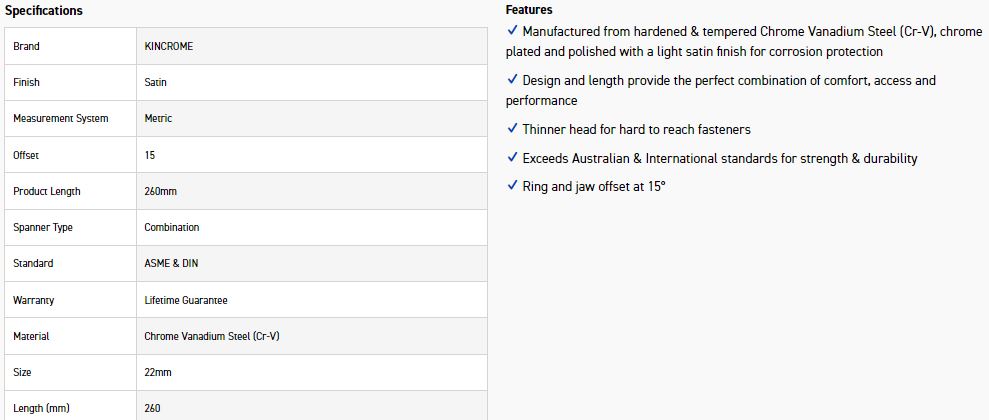Click the Features heading

[x=529, y=10]
